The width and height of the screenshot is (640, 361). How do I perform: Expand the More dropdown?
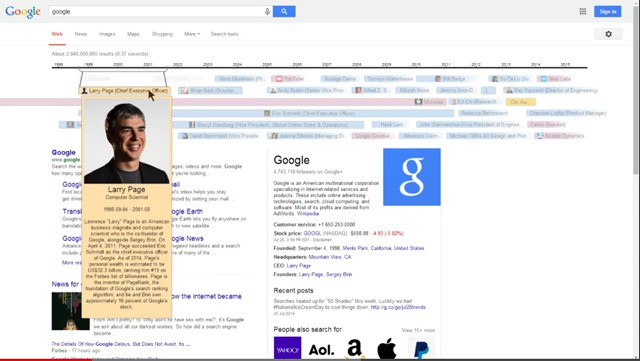192,34
